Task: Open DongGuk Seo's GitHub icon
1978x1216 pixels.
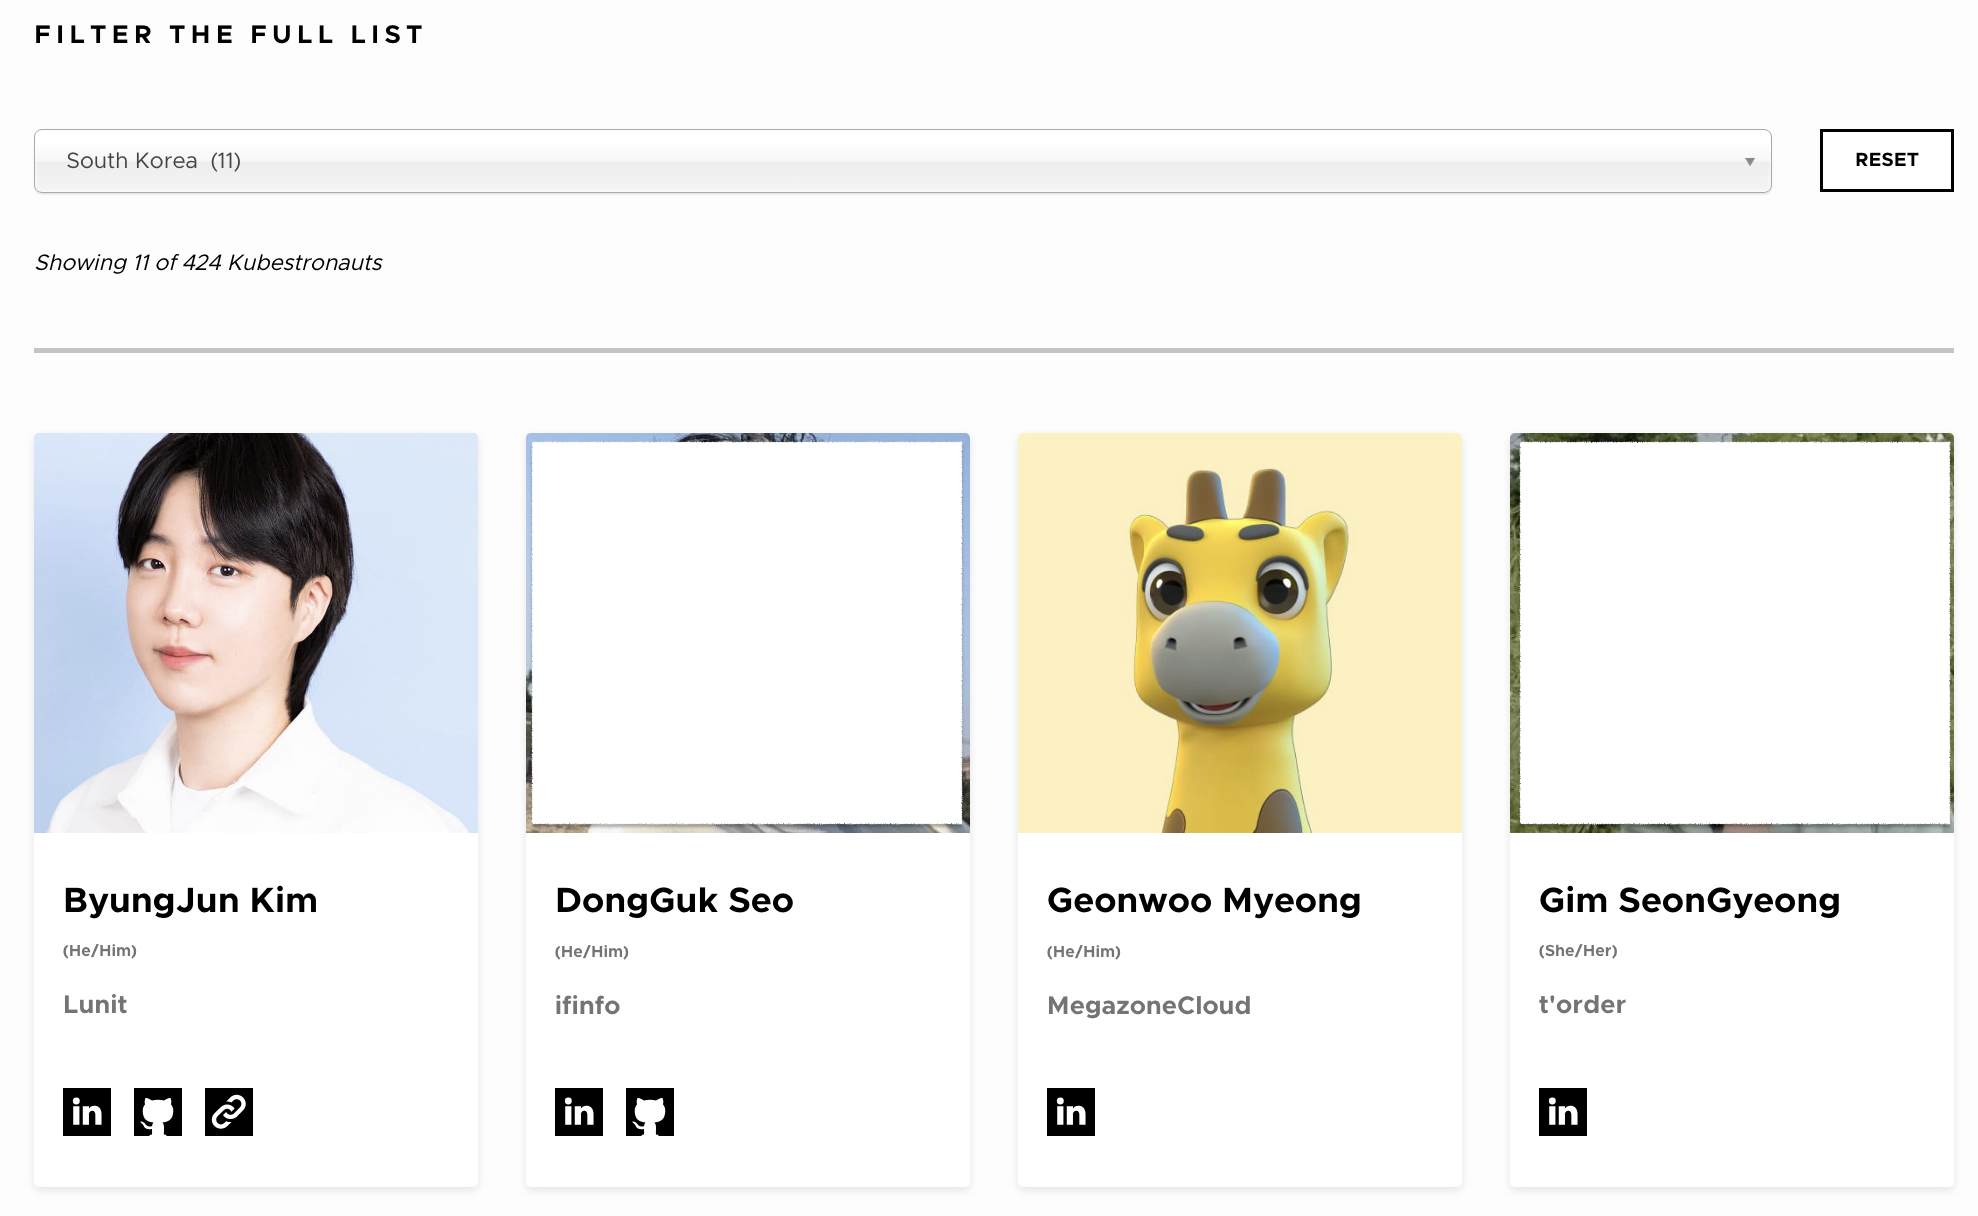Action: pyautogui.click(x=650, y=1112)
